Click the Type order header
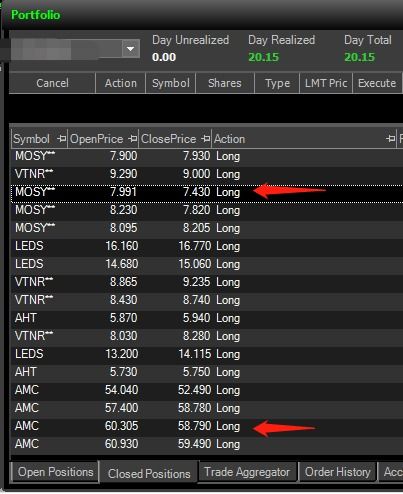Screen dimensions: 403x494 [277, 83]
